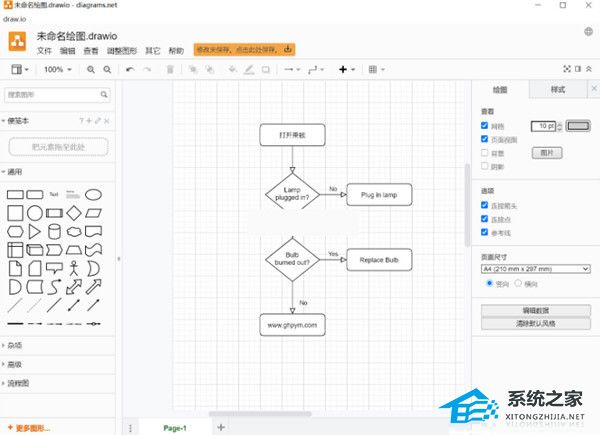Click the zoom in magnifier icon
This screenshot has height=435, width=600.
pos(91,70)
